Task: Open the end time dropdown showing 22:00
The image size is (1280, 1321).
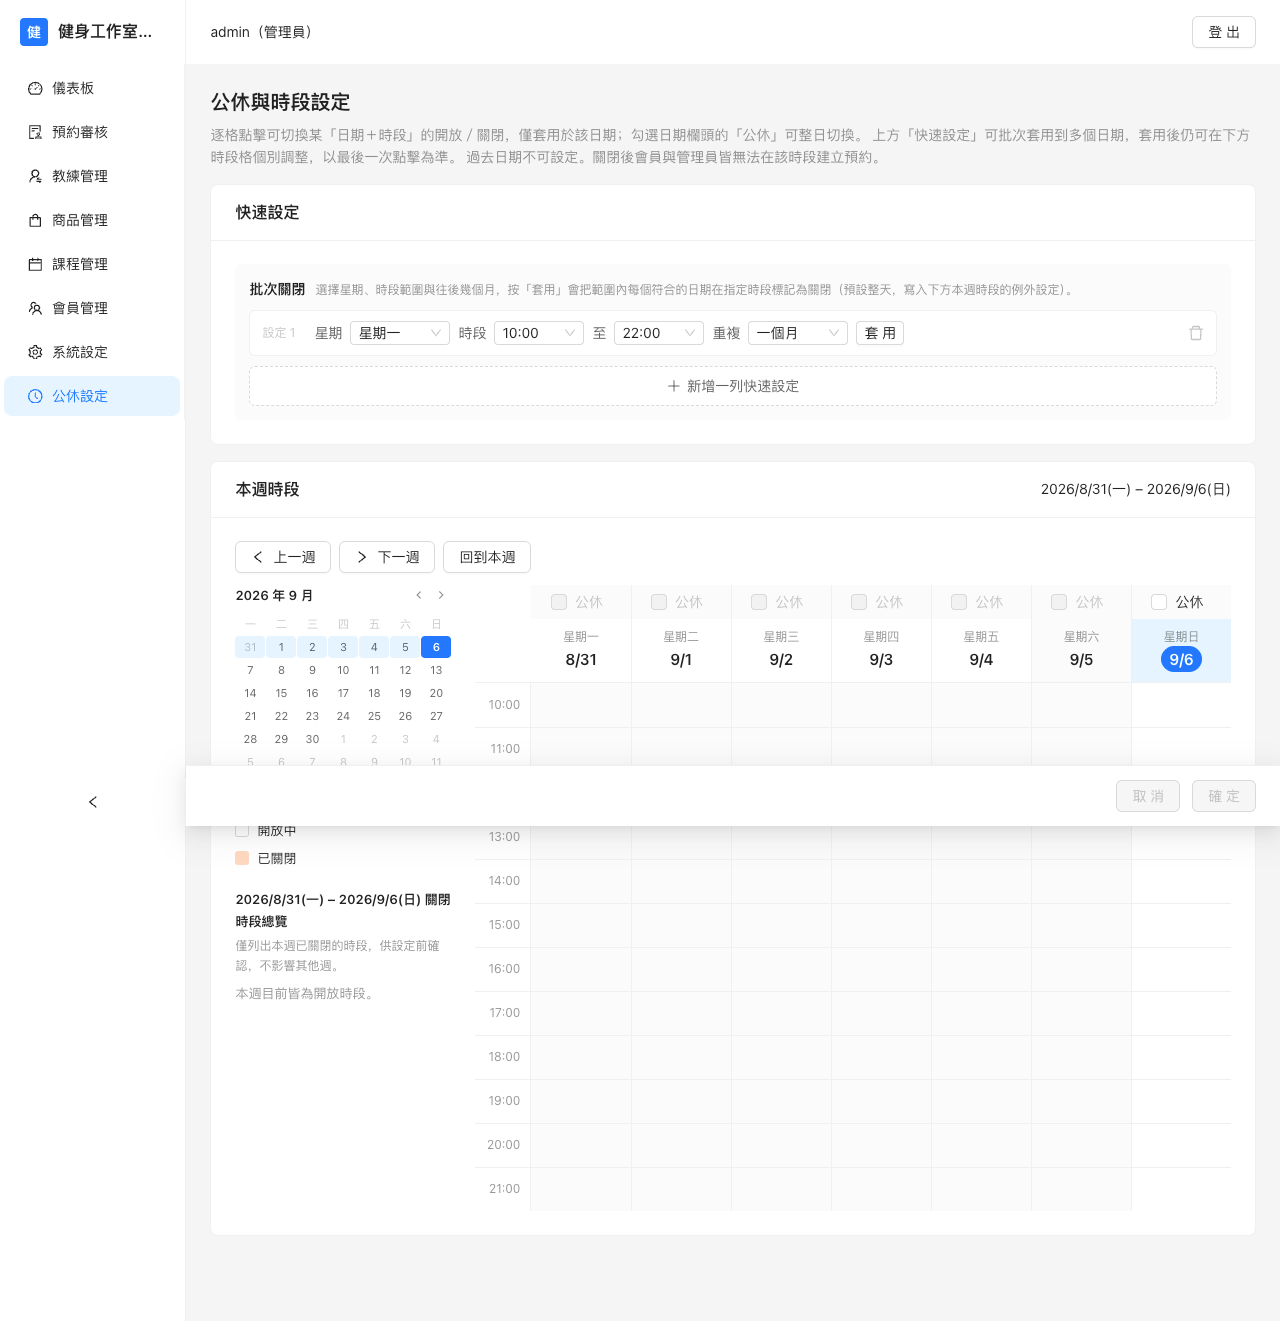Action: [659, 333]
